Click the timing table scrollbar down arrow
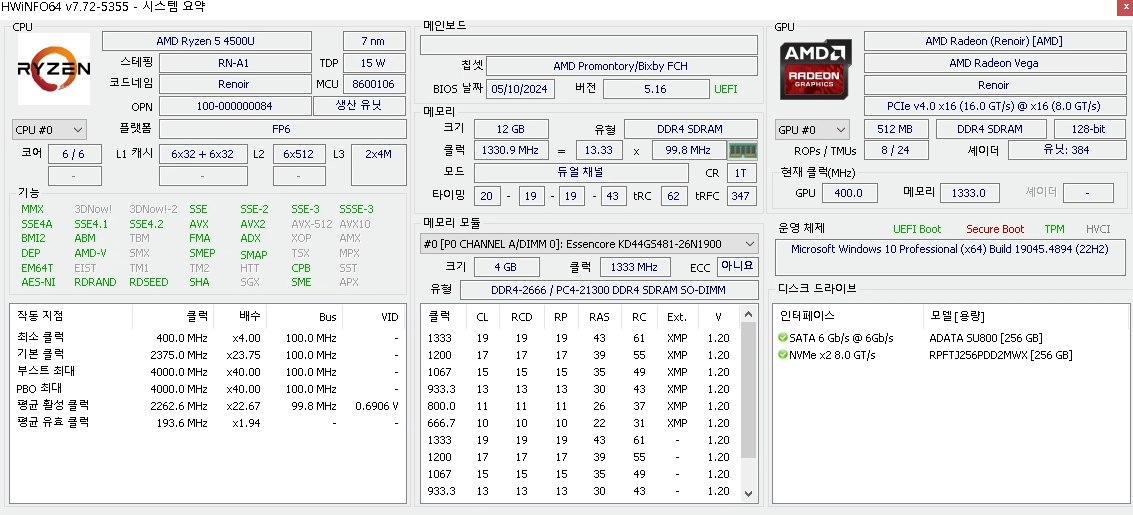The width and height of the screenshot is (1133, 515). point(749,494)
